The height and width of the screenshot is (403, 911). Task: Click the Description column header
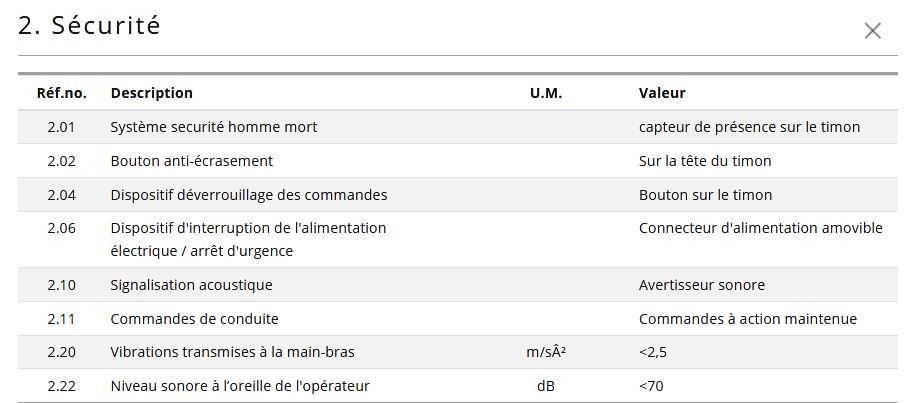(152, 93)
